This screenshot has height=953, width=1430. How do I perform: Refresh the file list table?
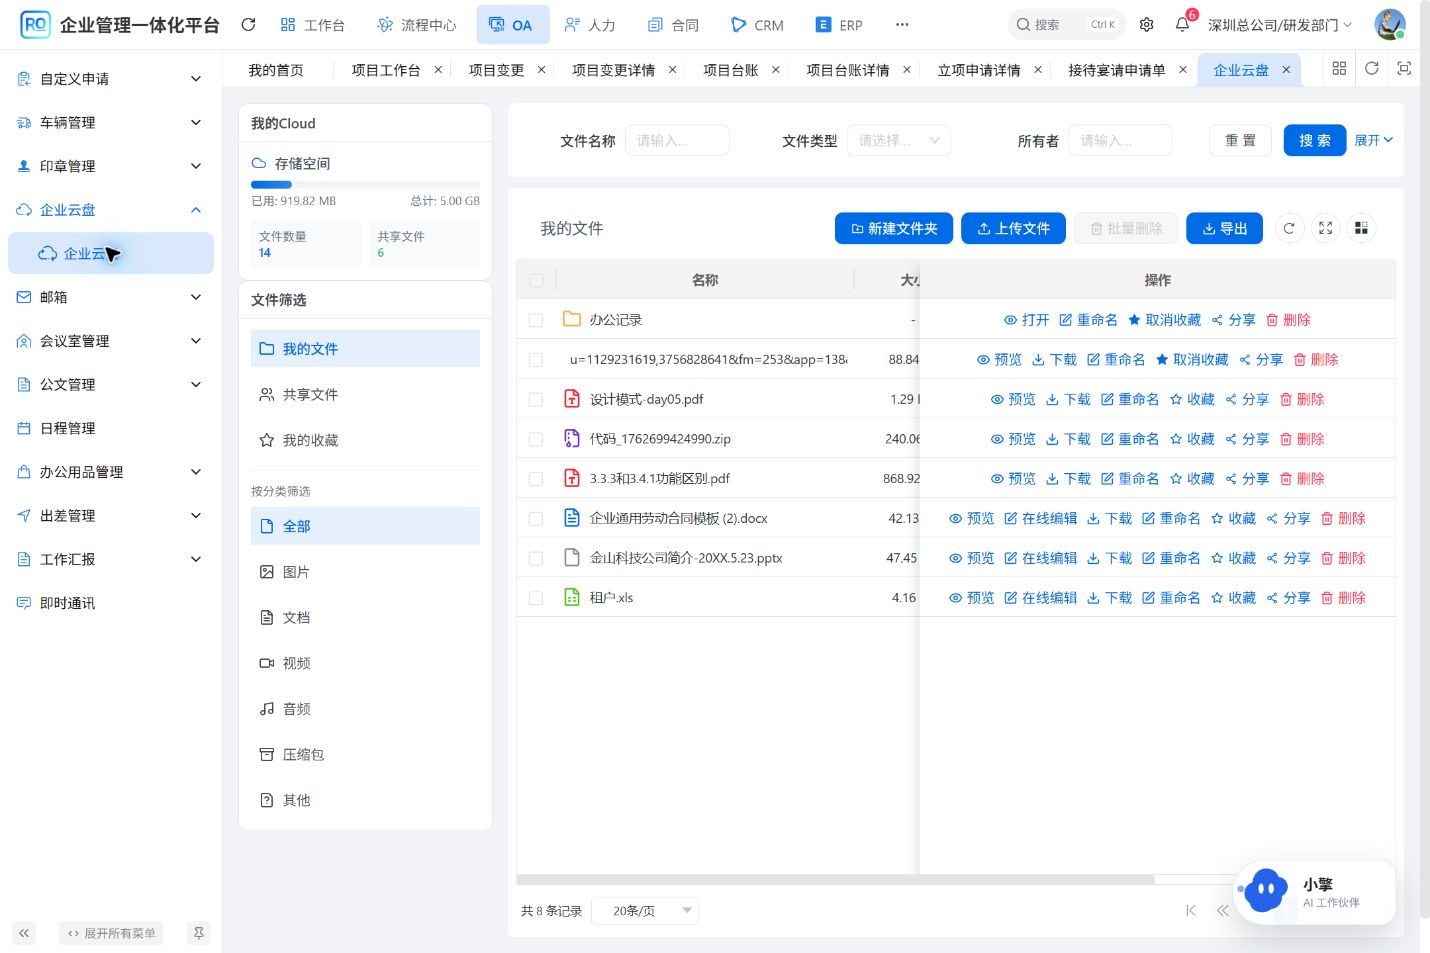pyautogui.click(x=1289, y=228)
